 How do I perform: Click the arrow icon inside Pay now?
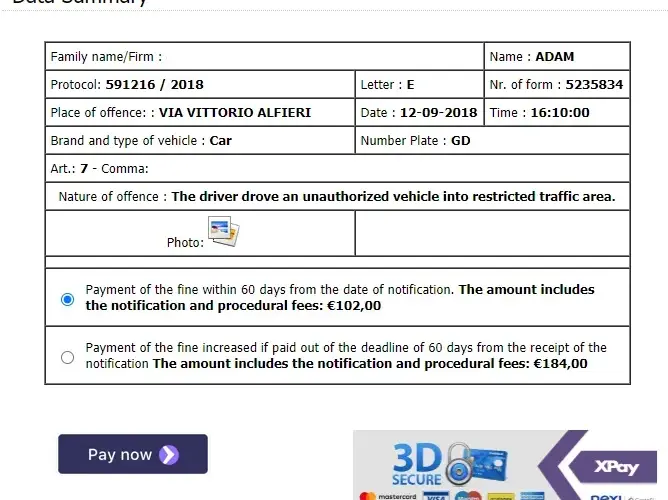(169, 455)
